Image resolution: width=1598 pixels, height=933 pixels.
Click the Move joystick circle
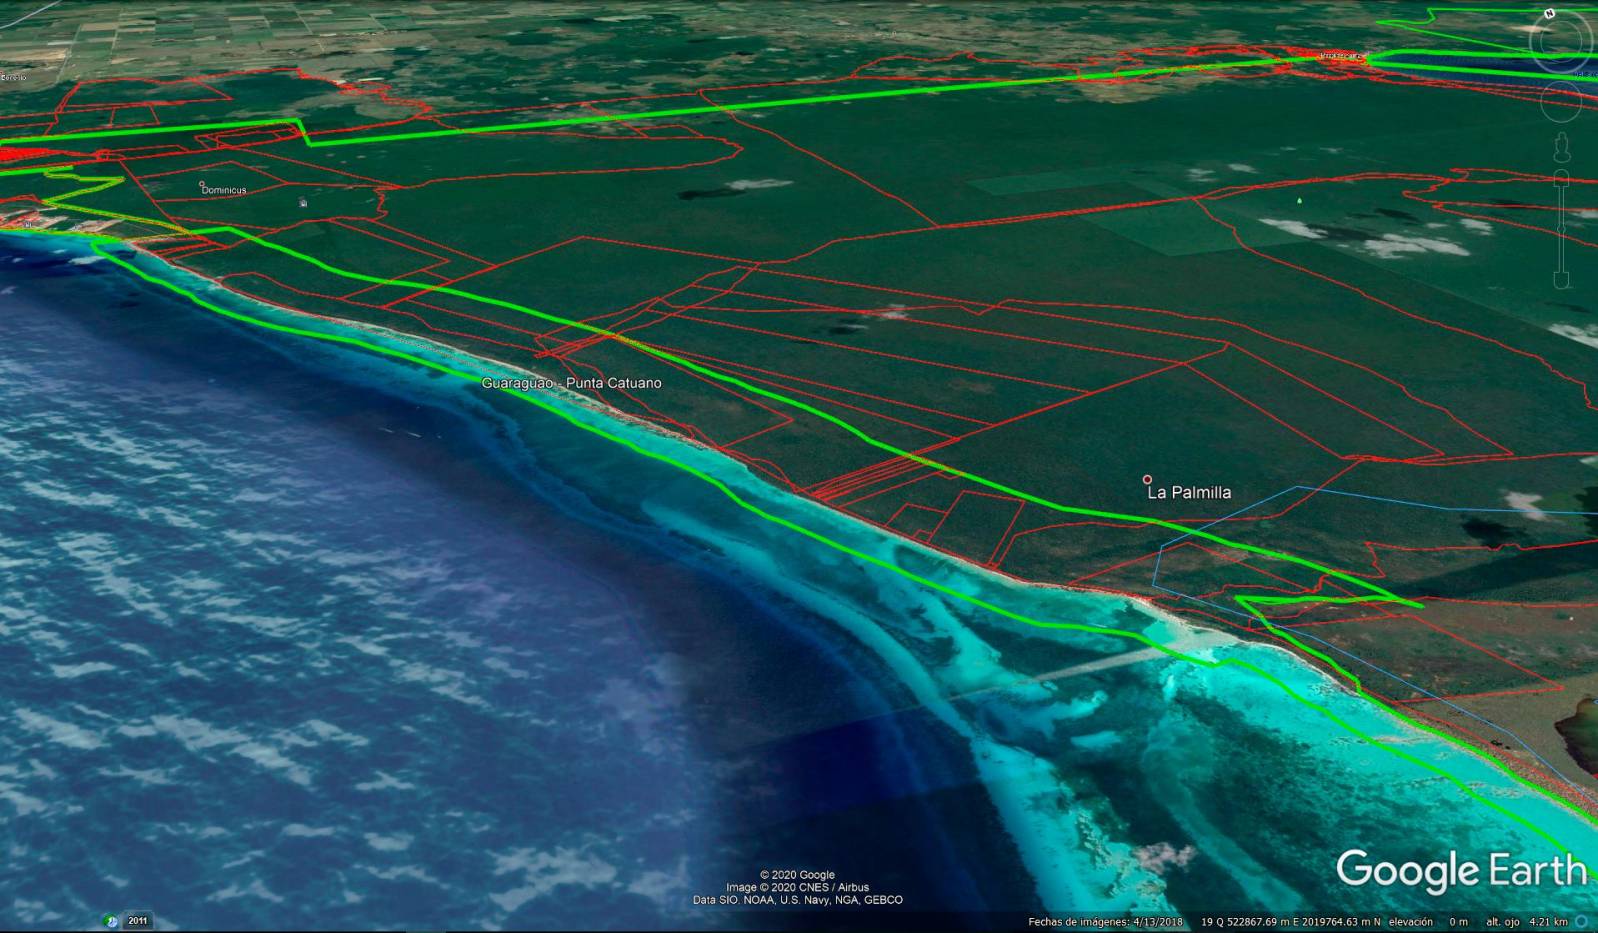pyautogui.click(x=1560, y=101)
